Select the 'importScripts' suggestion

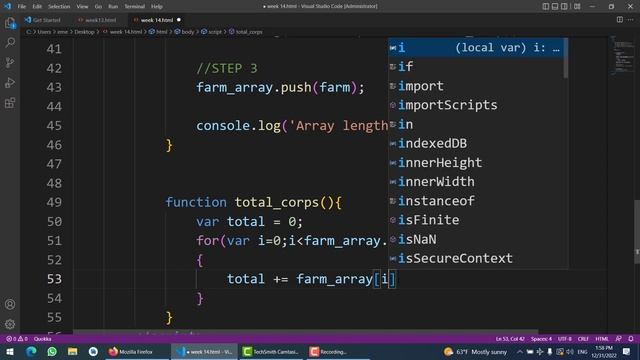coord(476,105)
